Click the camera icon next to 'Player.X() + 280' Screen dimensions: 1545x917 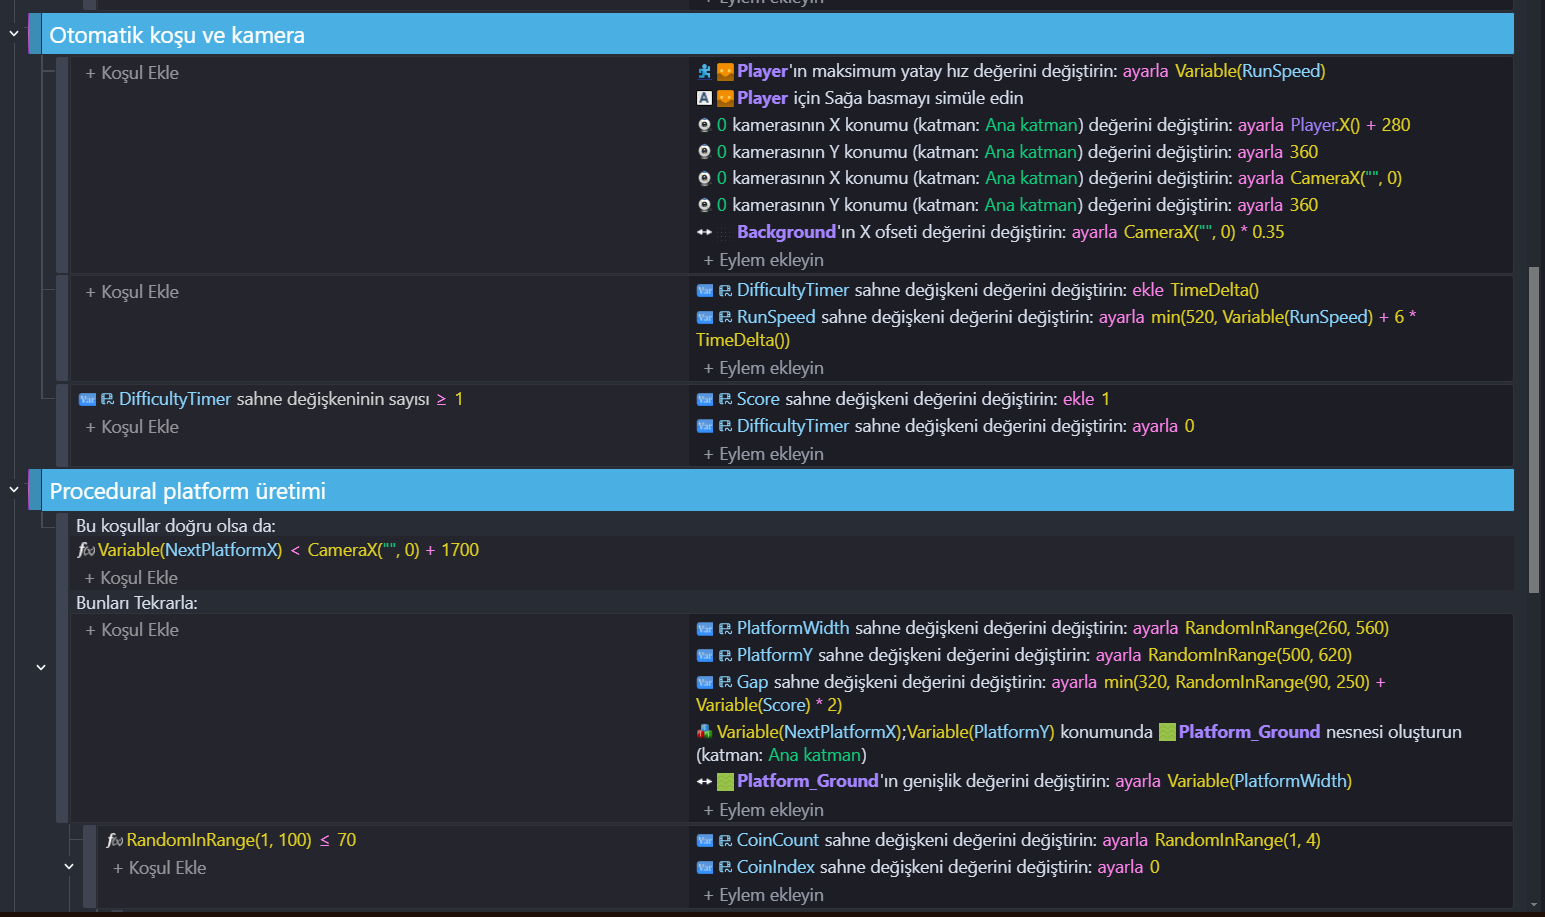pos(704,125)
